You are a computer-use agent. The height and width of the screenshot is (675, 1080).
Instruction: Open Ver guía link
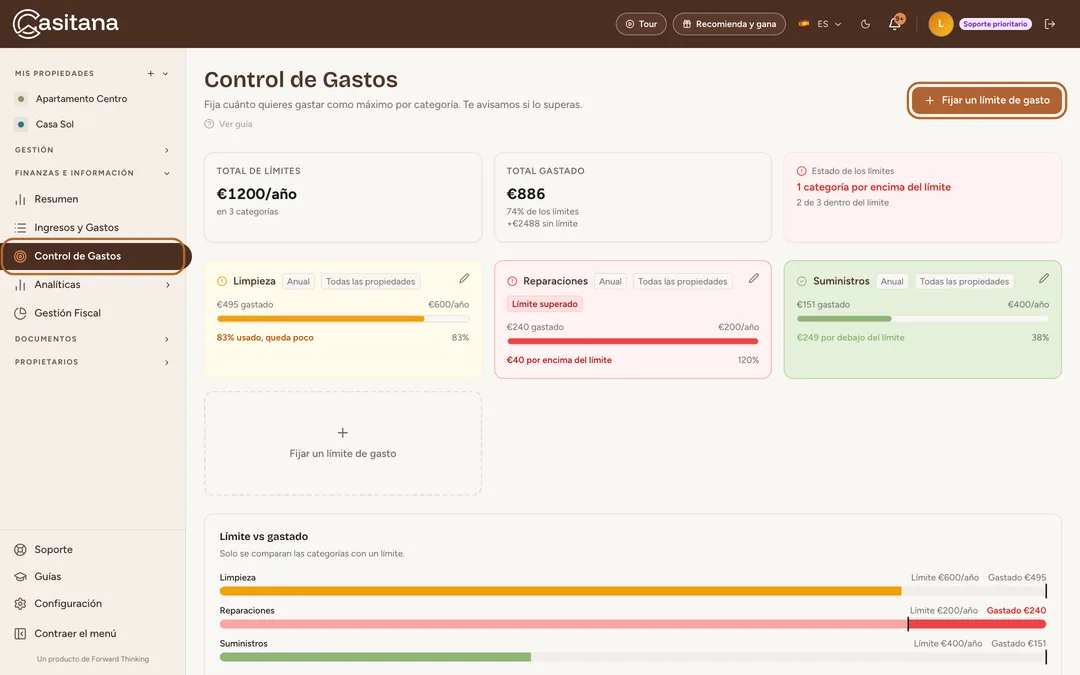pos(228,124)
